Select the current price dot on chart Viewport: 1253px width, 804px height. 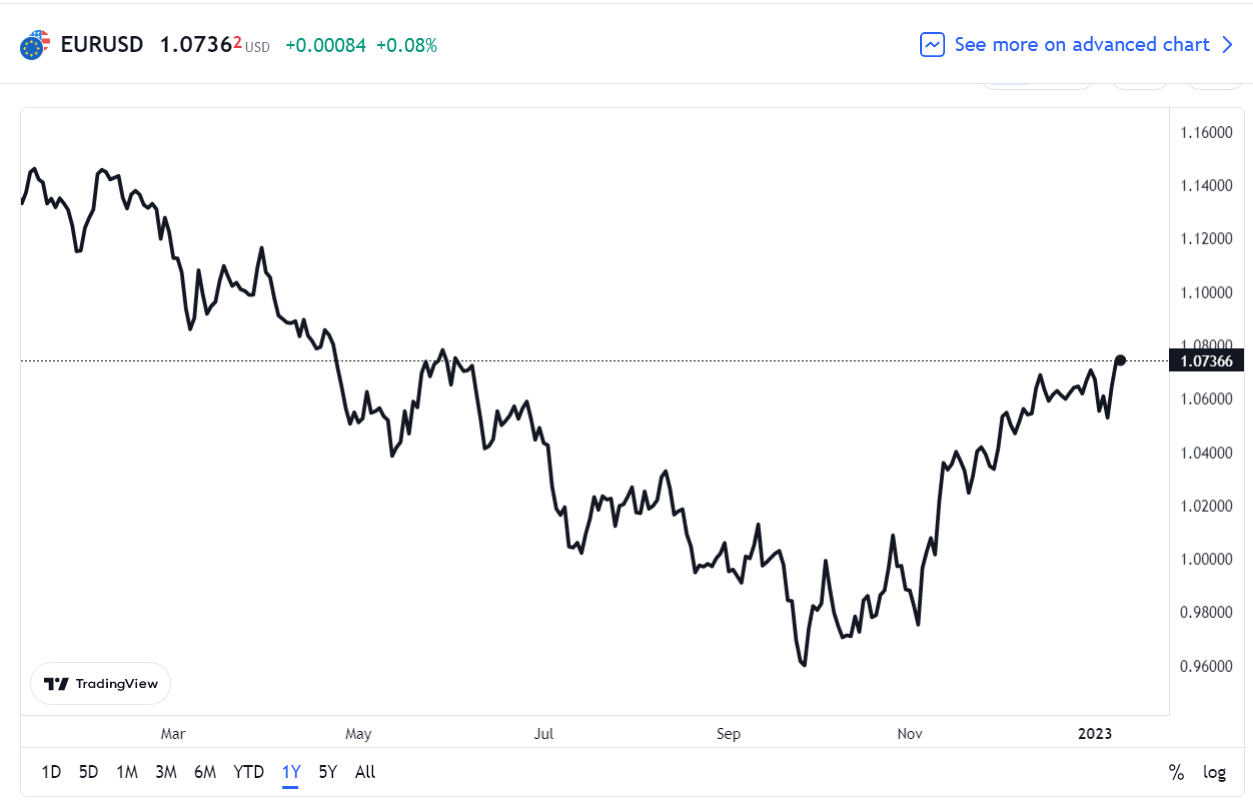pos(1121,360)
